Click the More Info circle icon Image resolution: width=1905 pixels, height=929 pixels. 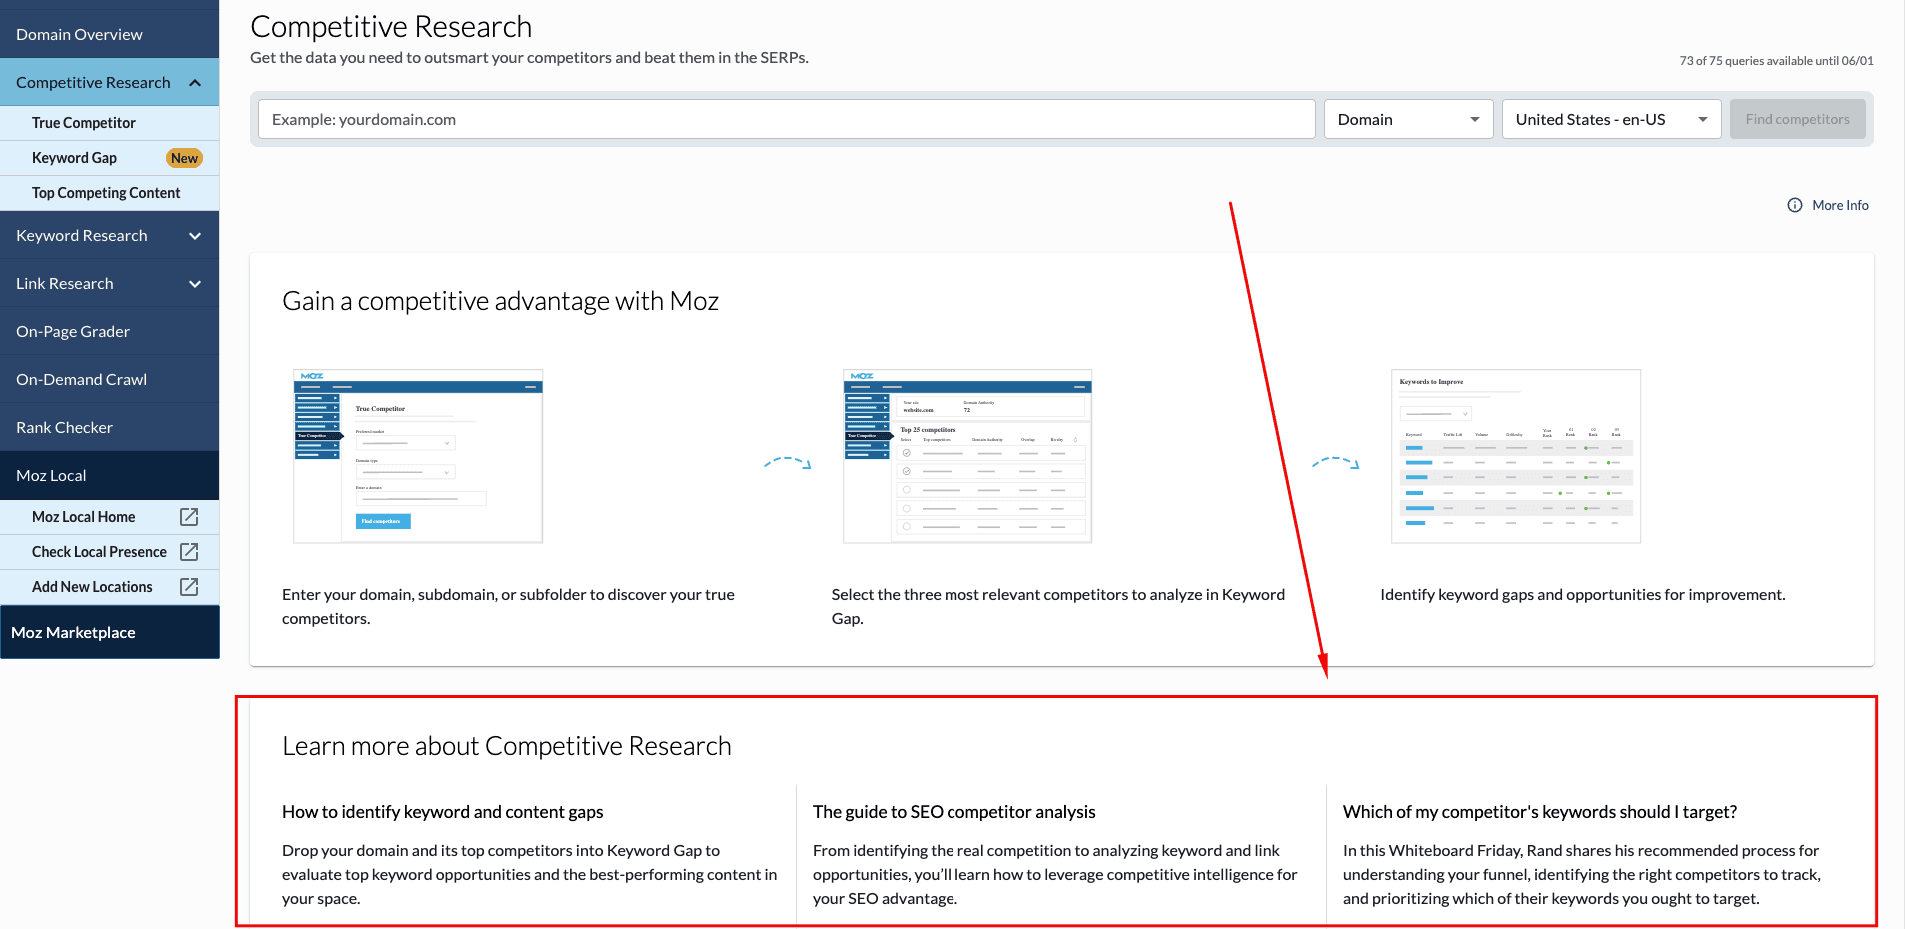1794,205
